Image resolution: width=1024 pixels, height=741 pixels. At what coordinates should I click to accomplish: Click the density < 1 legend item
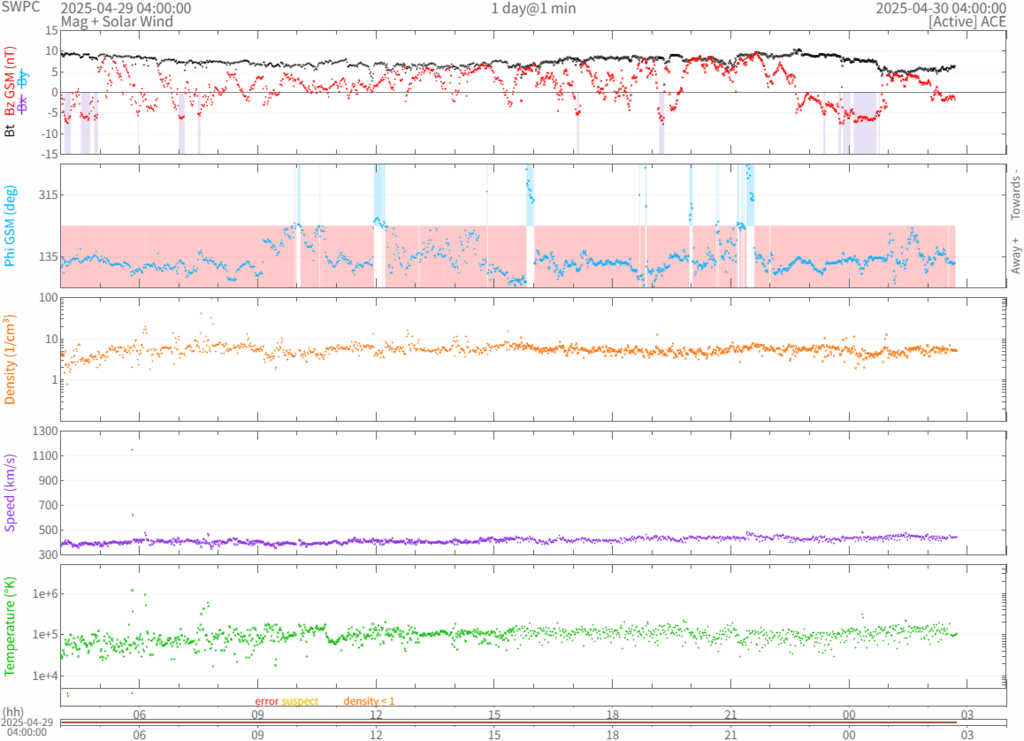[369, 701]
